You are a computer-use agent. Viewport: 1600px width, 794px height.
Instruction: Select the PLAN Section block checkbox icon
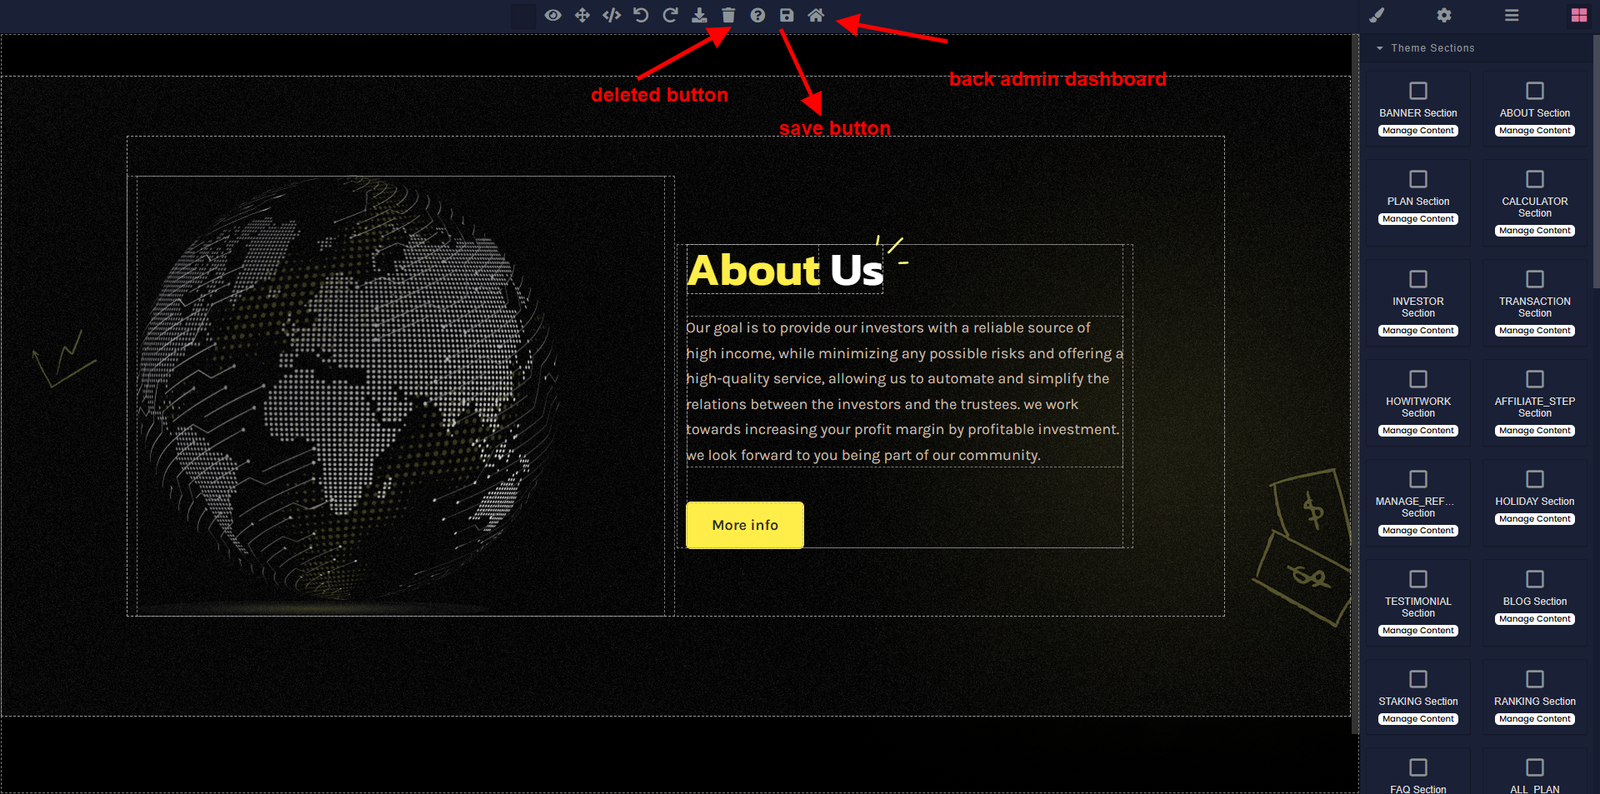(1418, 179)
